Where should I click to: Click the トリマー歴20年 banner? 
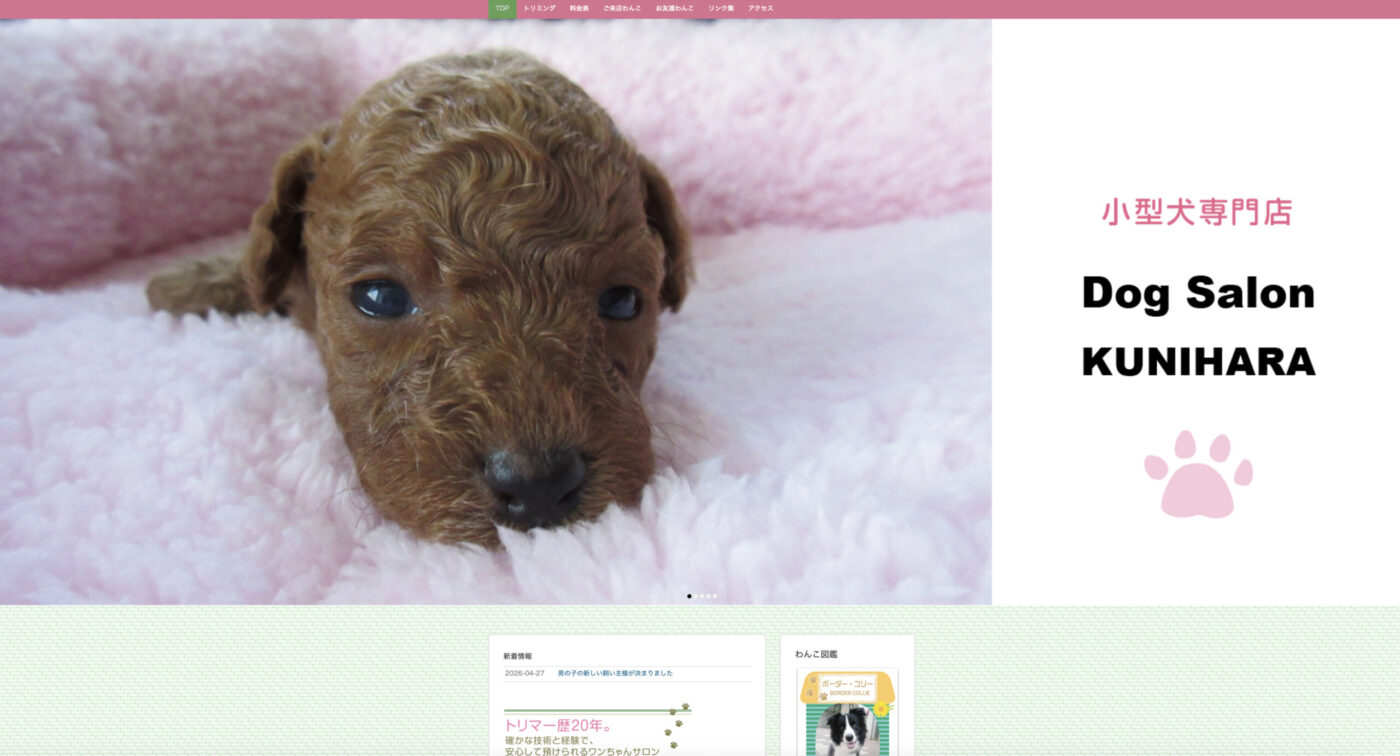(597, 730)
